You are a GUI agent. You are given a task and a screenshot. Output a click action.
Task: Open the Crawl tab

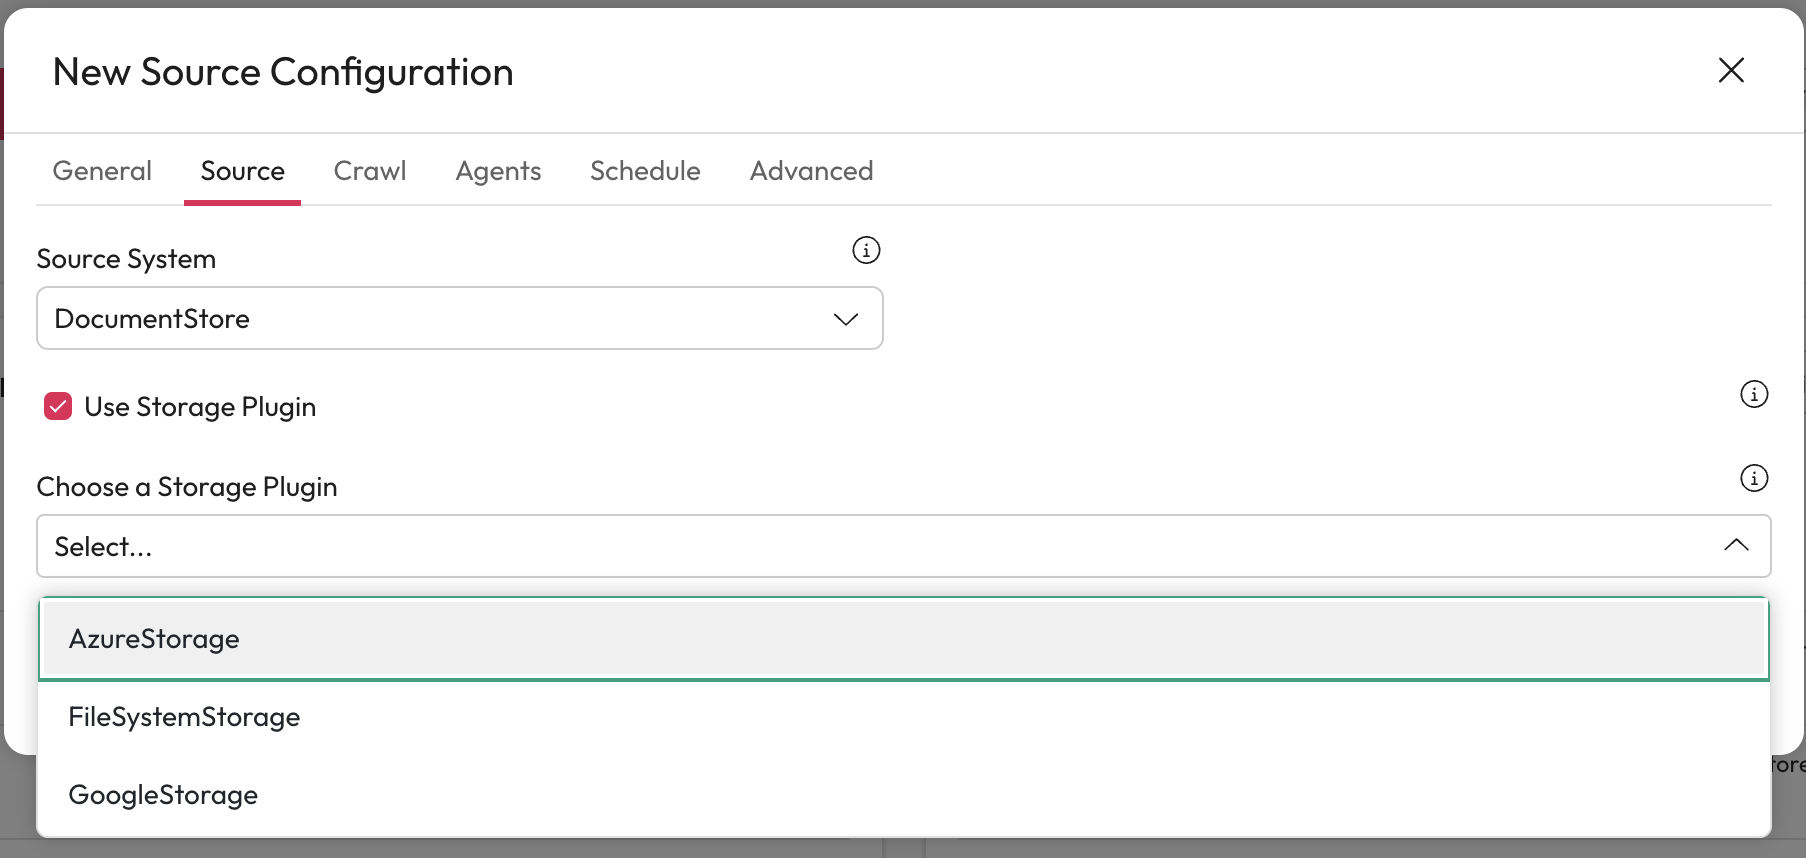click(x=370, y=171)
